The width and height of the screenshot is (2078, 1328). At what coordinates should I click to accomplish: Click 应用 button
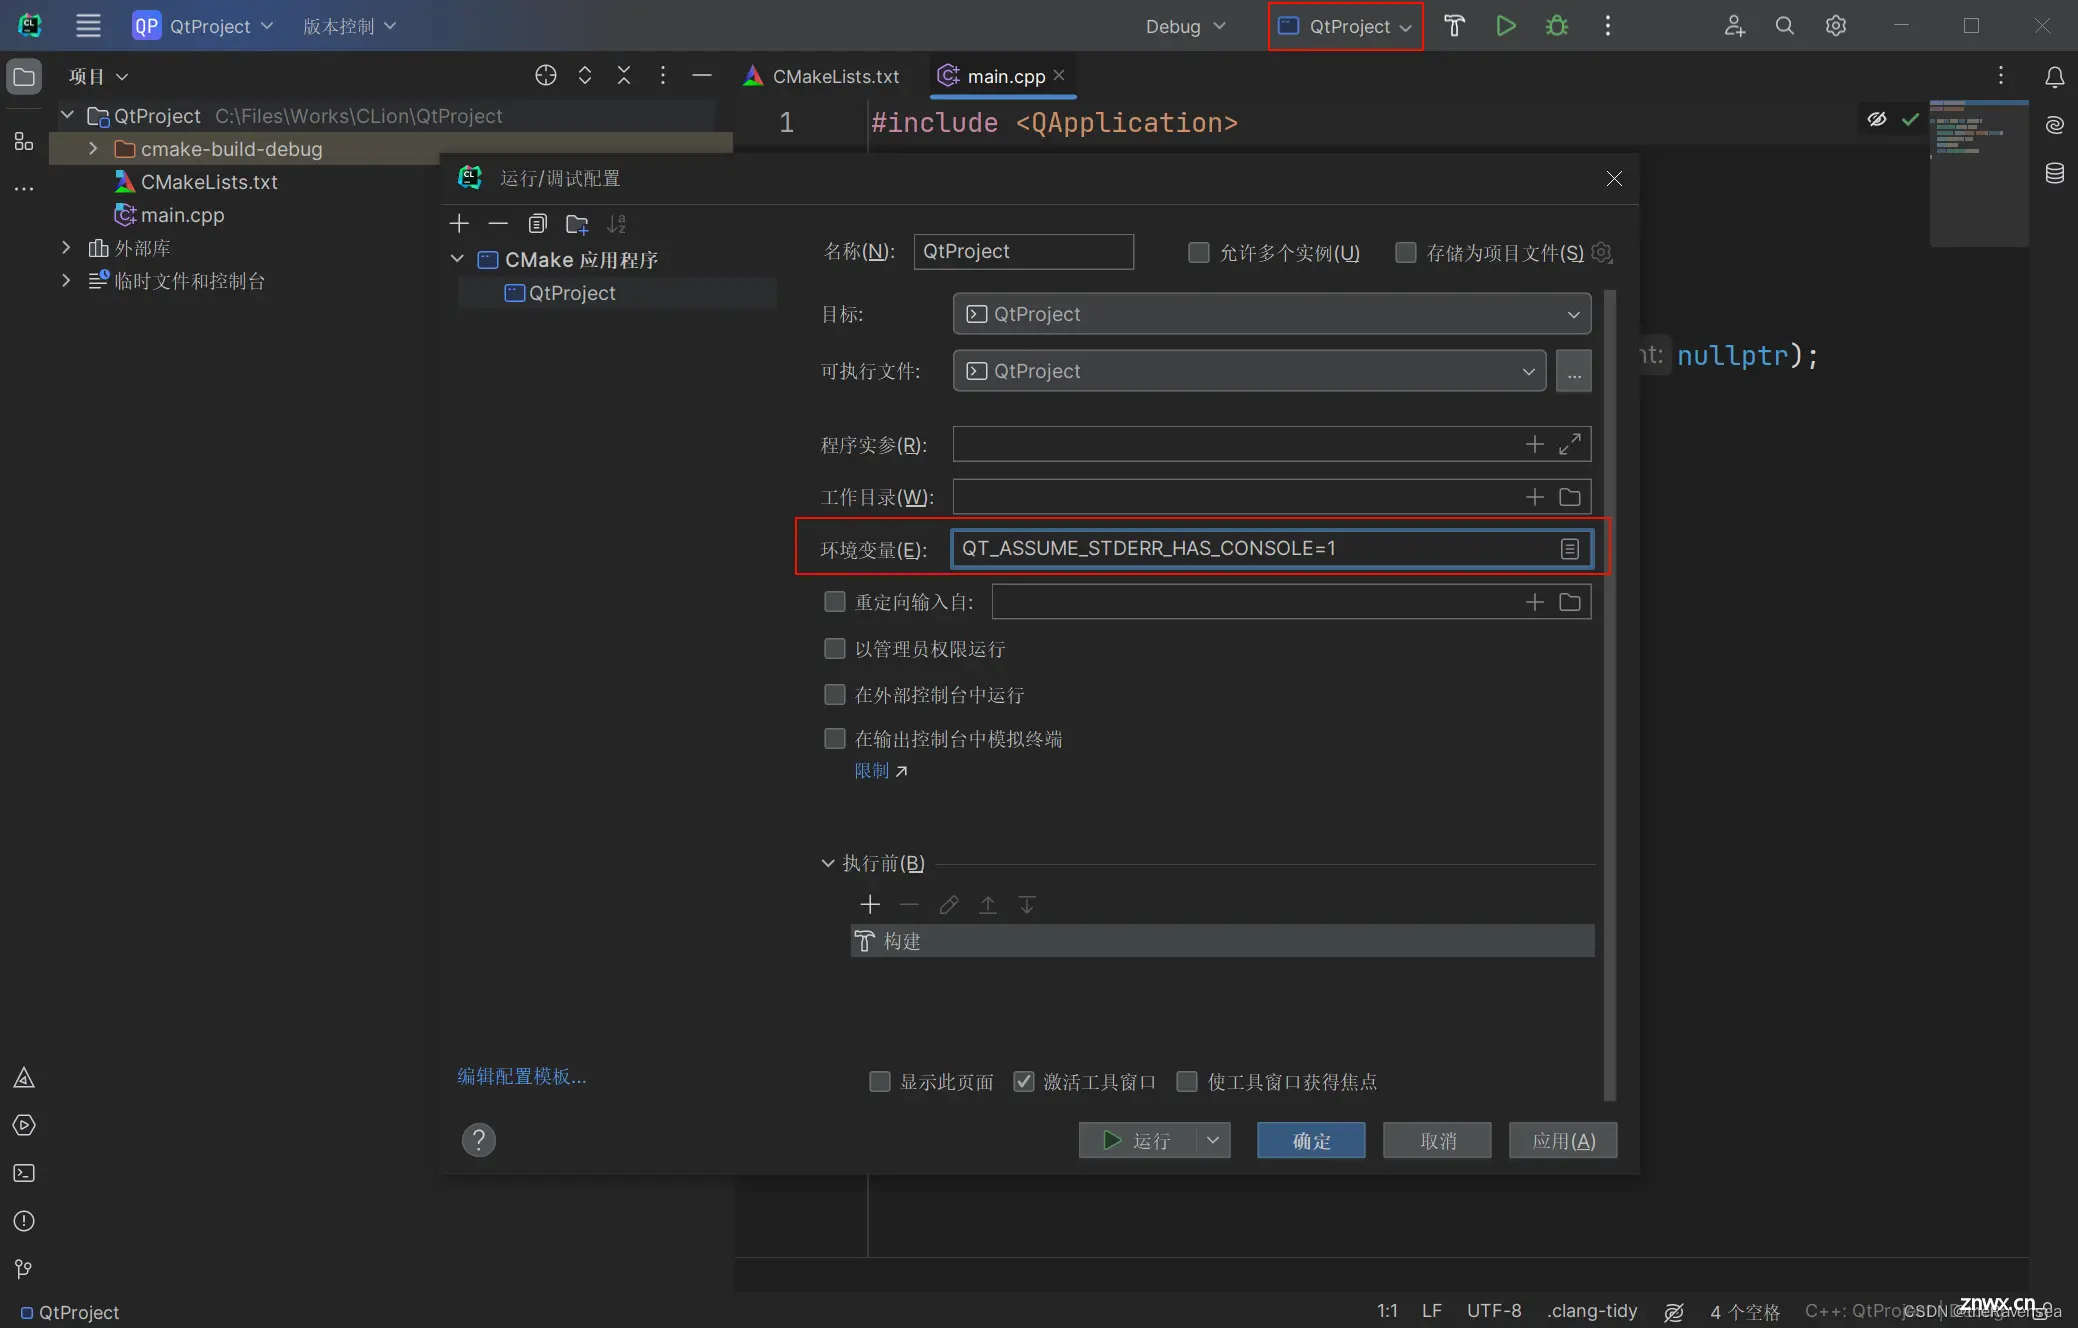click(x=1563, y=1140)
